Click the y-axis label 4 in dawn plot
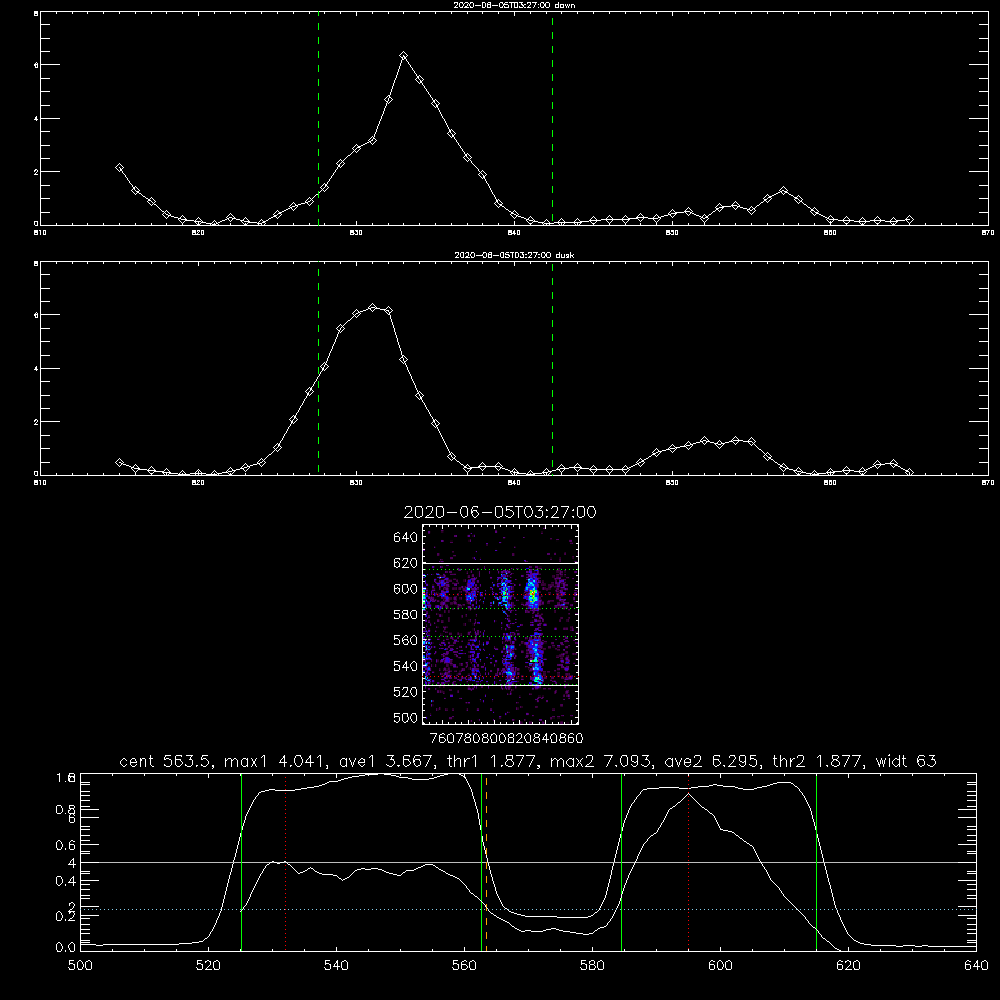The height and width of the screenshot is (1000, 1000). coord(36,119)
